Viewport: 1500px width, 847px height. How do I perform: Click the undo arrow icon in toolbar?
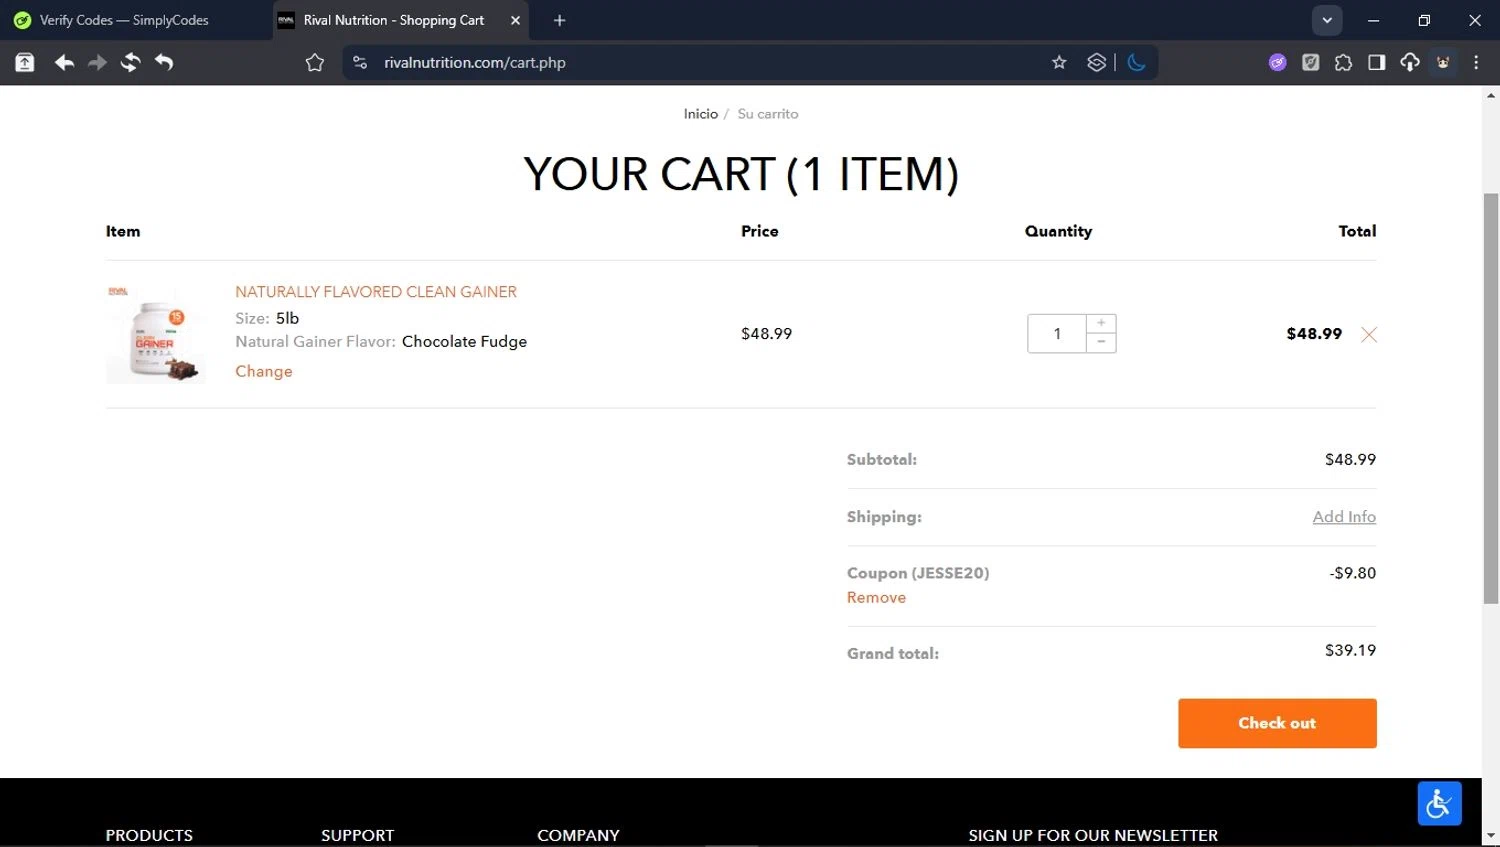tap(164, 63)
